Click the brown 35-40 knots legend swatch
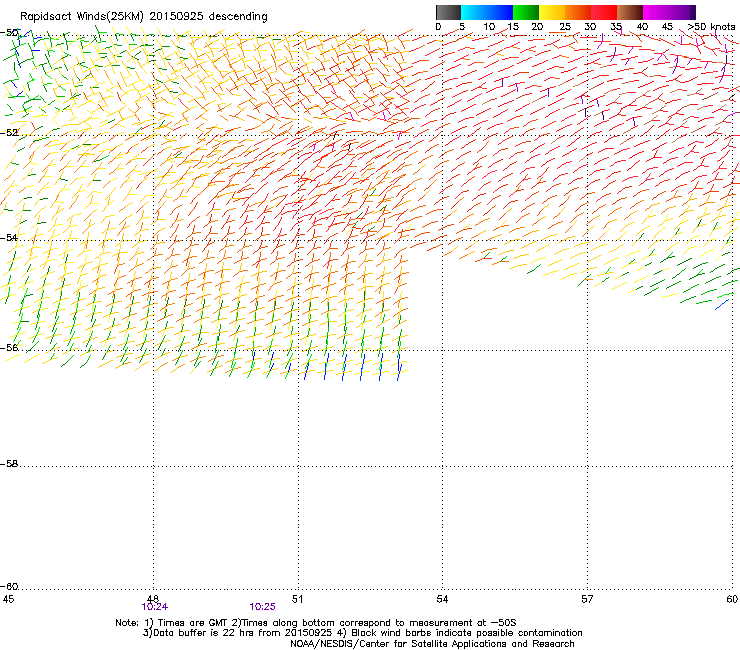This screenshot has width=740, height=650. pyautogui.click(x=630, y=12)
